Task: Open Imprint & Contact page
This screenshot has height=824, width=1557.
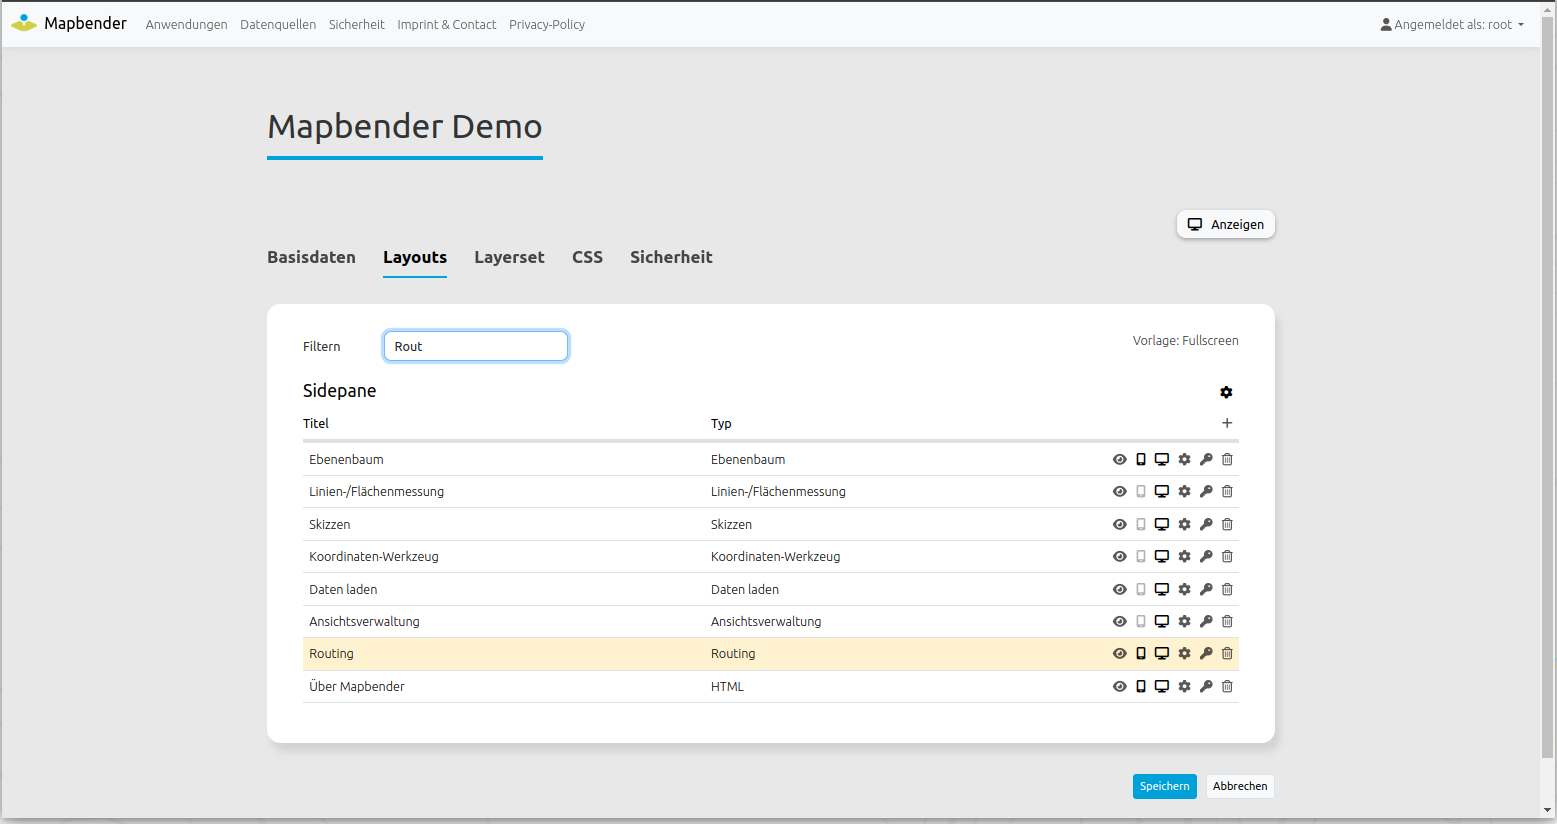Action: pos(446,24)
